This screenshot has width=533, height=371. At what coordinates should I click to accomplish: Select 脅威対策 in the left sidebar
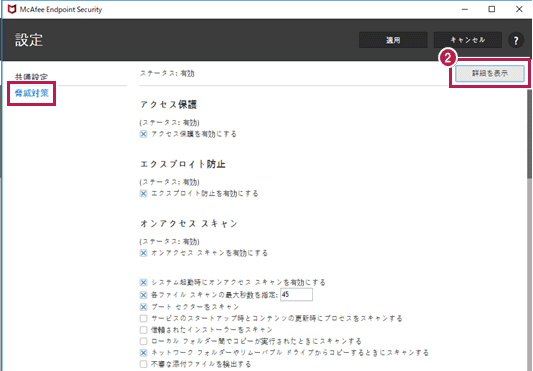coord(32,93)
